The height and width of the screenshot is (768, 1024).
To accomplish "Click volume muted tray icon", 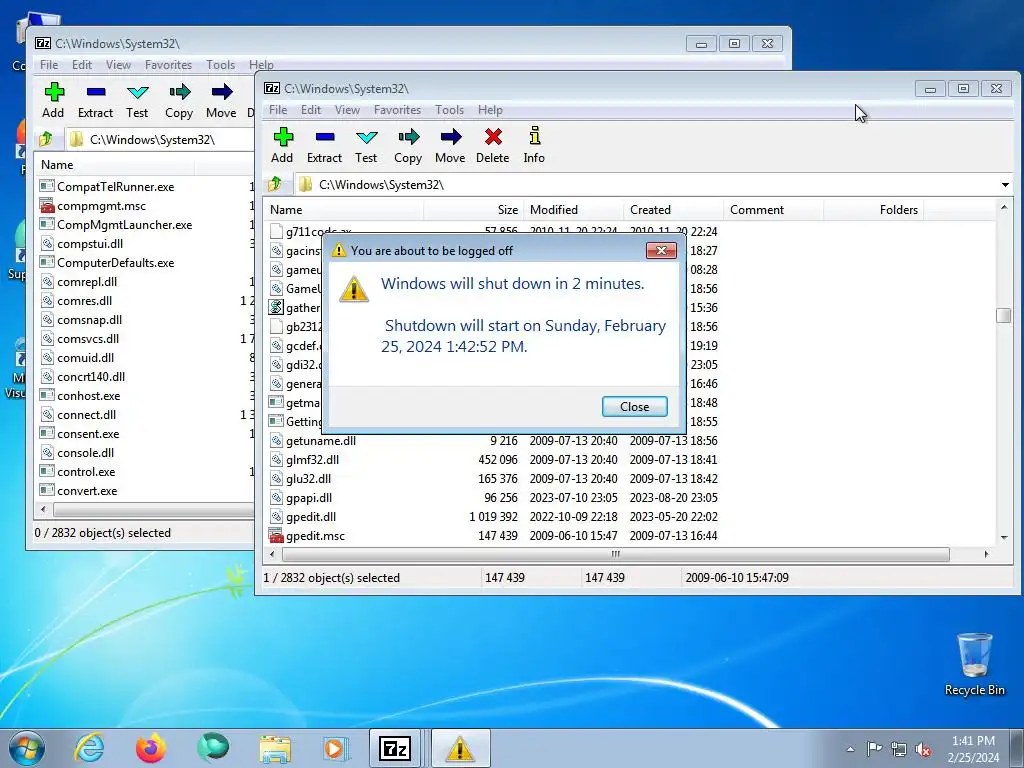I will click(x=923, y=749).
